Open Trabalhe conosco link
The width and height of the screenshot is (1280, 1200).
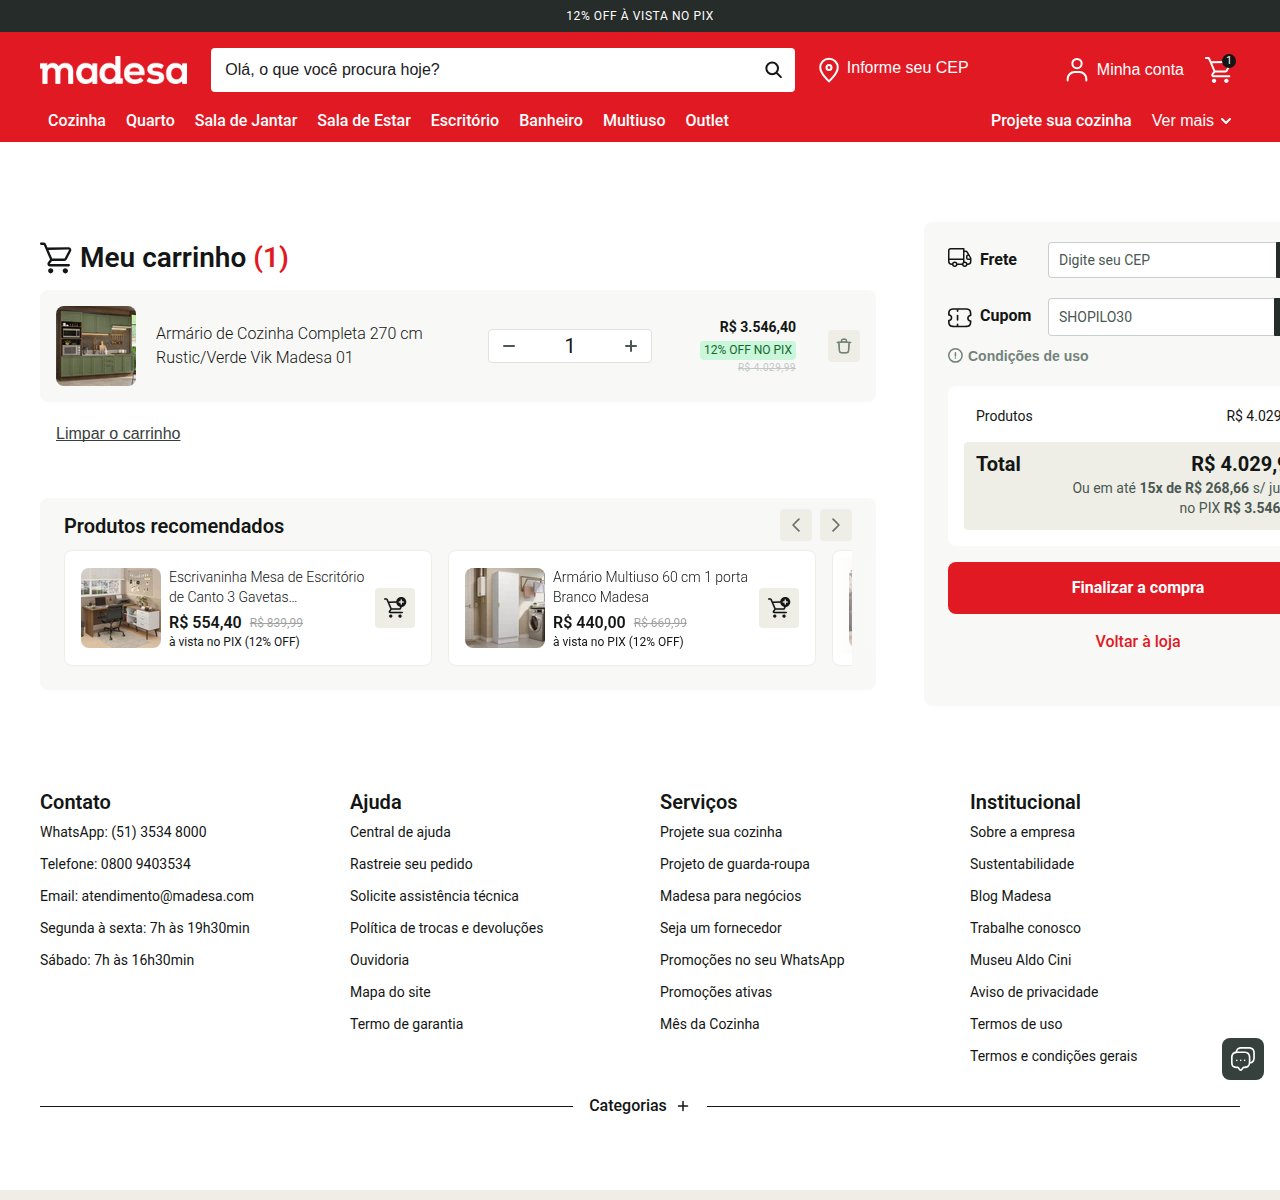point(1025,928)
